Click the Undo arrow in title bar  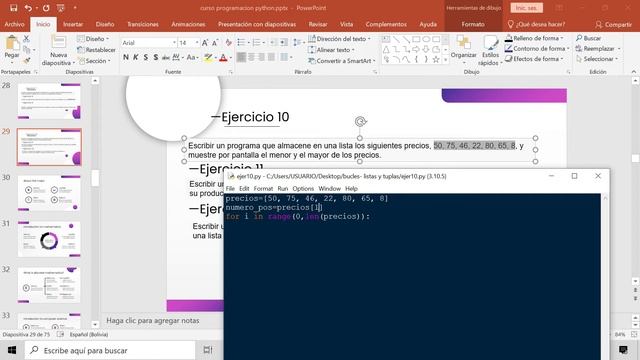click(x=28, y=8)
